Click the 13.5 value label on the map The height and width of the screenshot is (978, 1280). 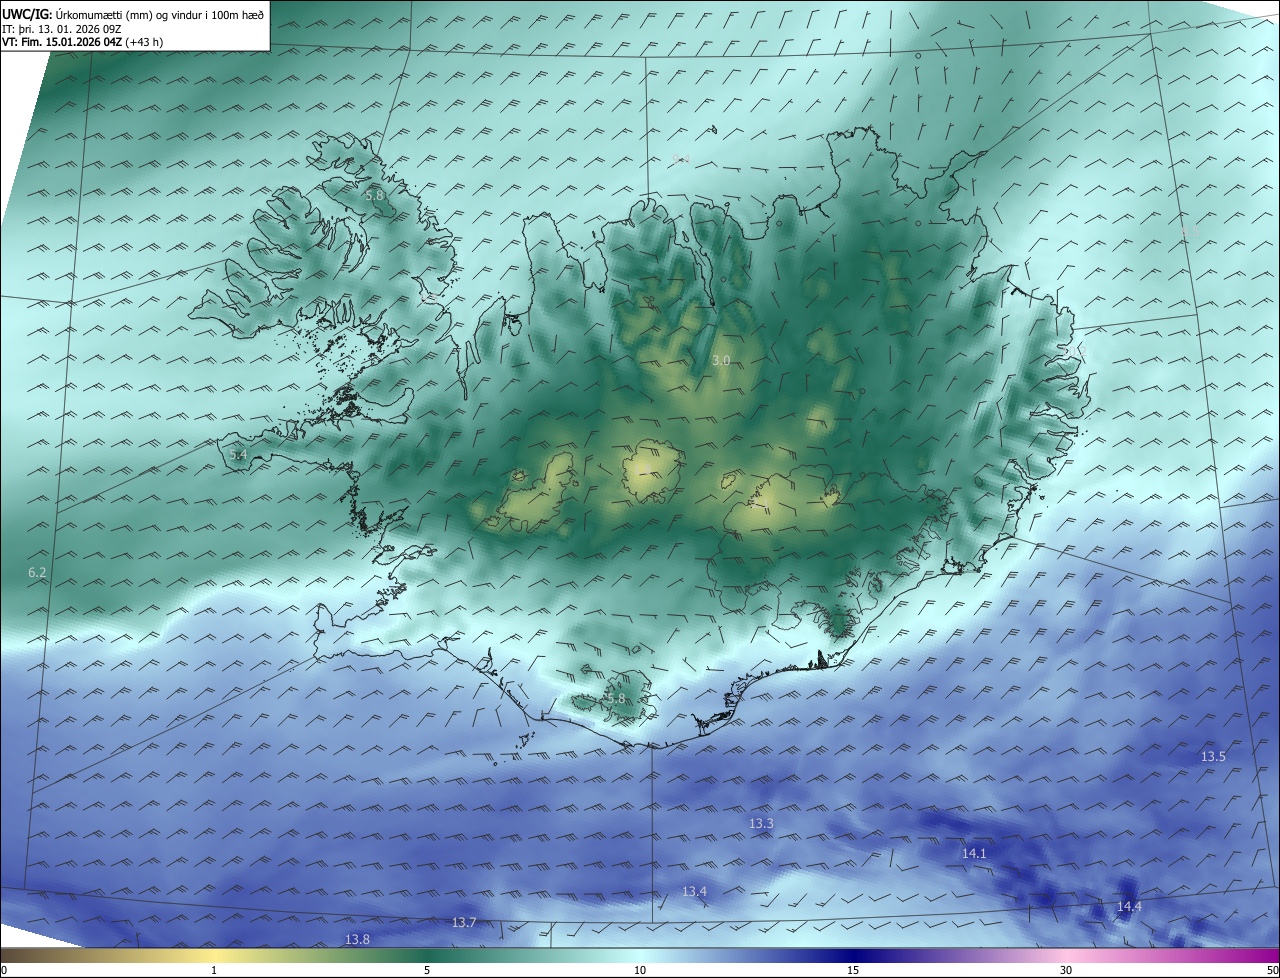[x=1213, y=757]
